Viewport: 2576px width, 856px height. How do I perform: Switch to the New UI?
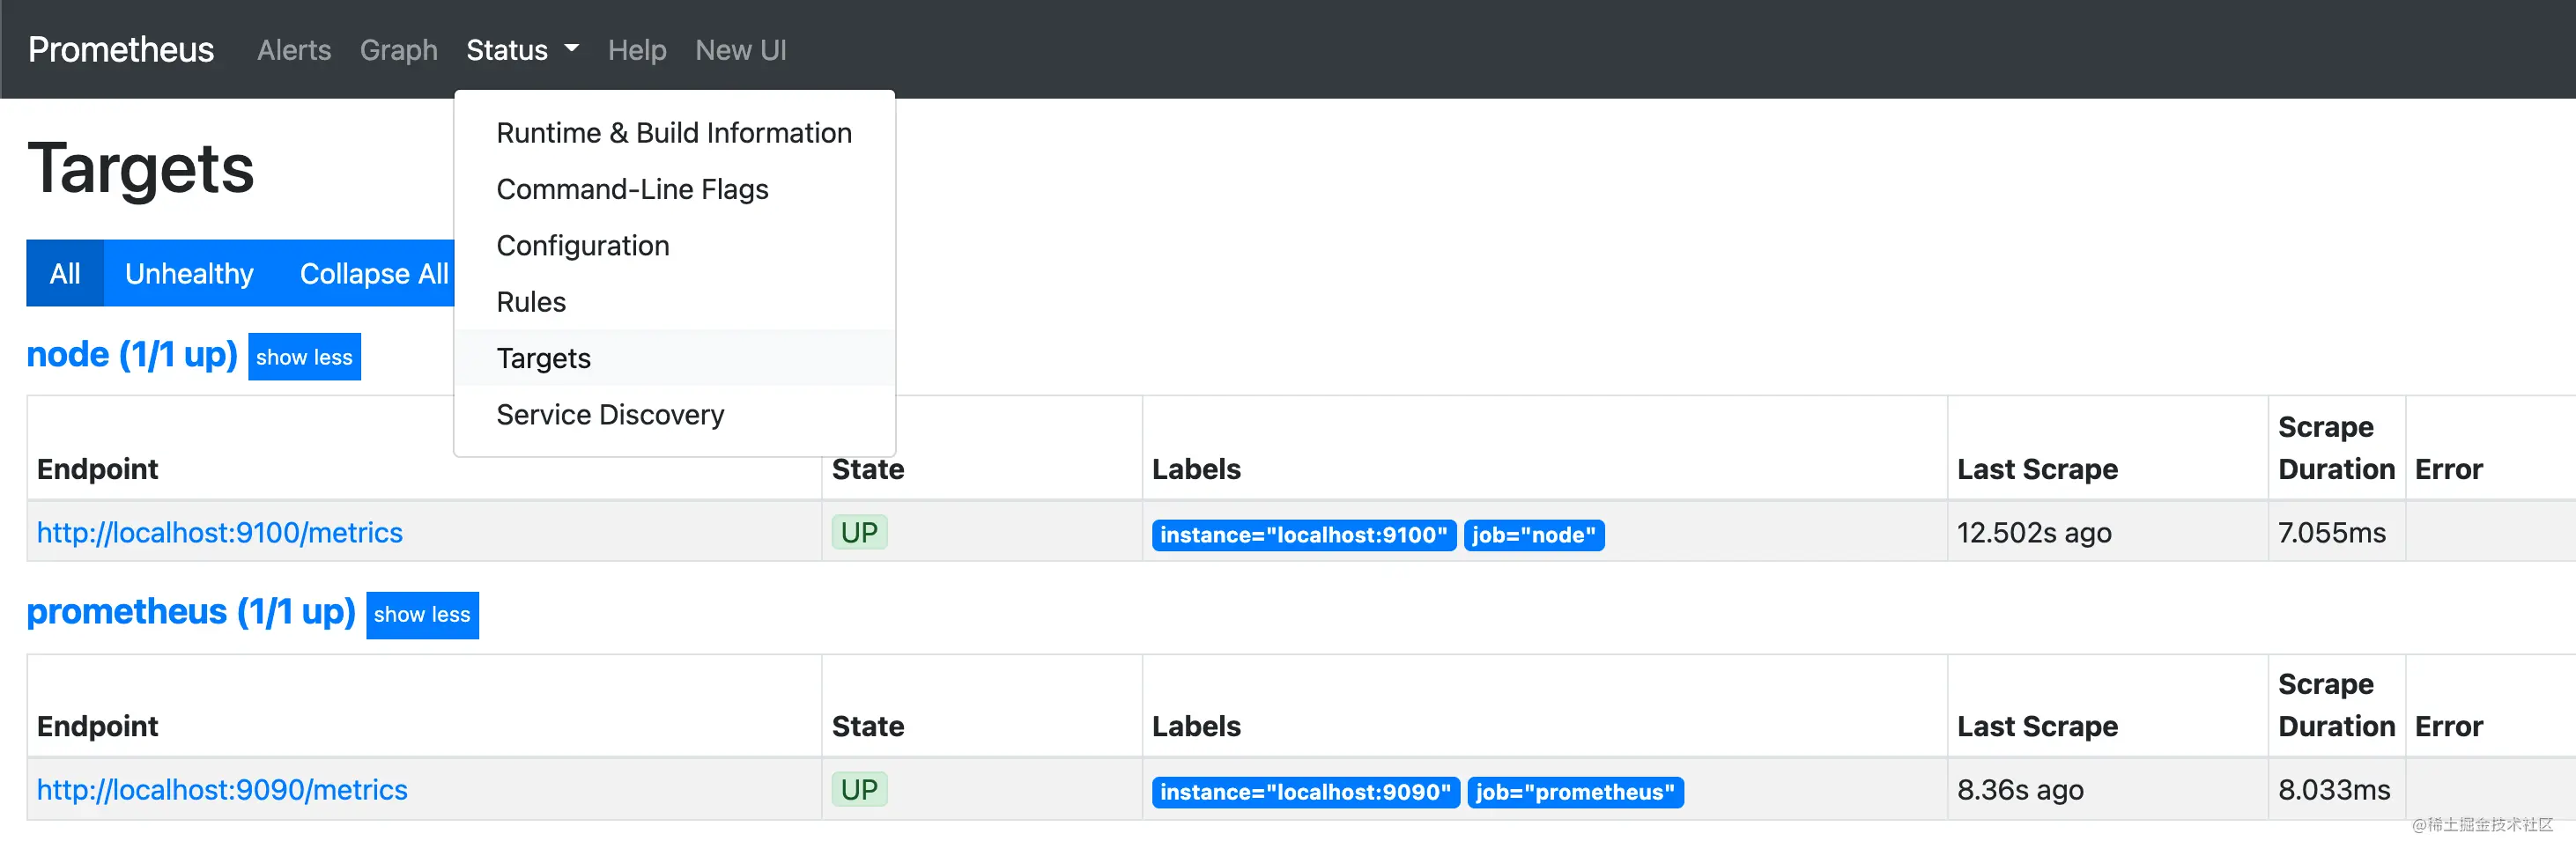741,50
